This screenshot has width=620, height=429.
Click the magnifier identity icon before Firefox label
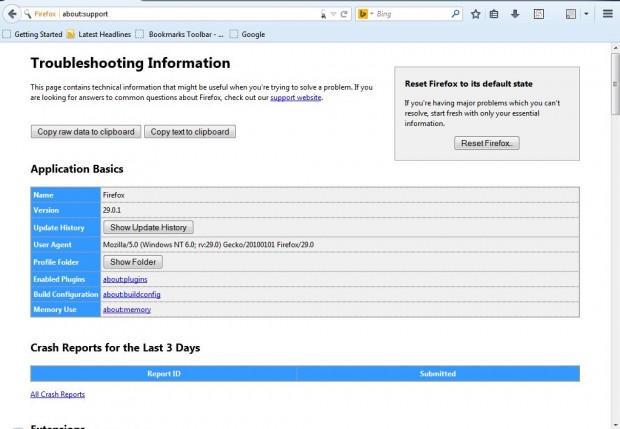pos(27,14)
